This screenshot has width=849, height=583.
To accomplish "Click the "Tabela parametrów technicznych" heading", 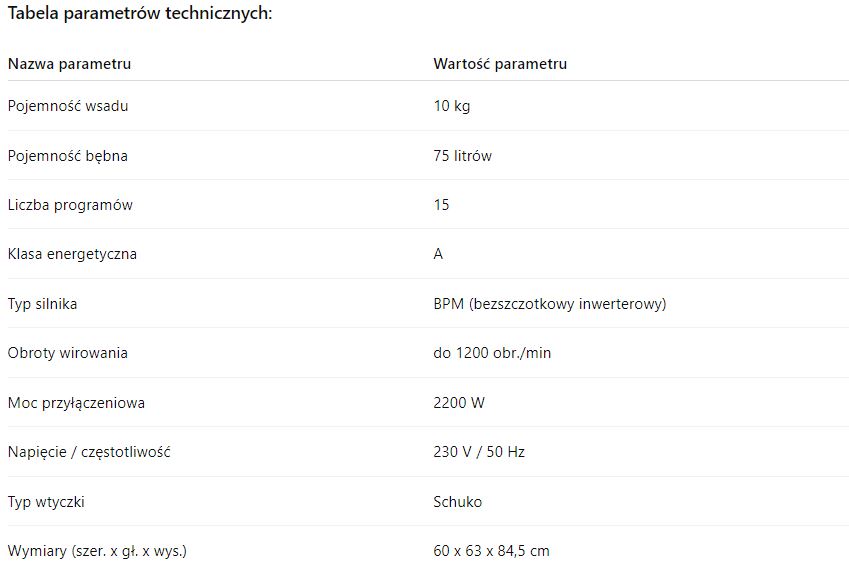I will pos(138,14).
